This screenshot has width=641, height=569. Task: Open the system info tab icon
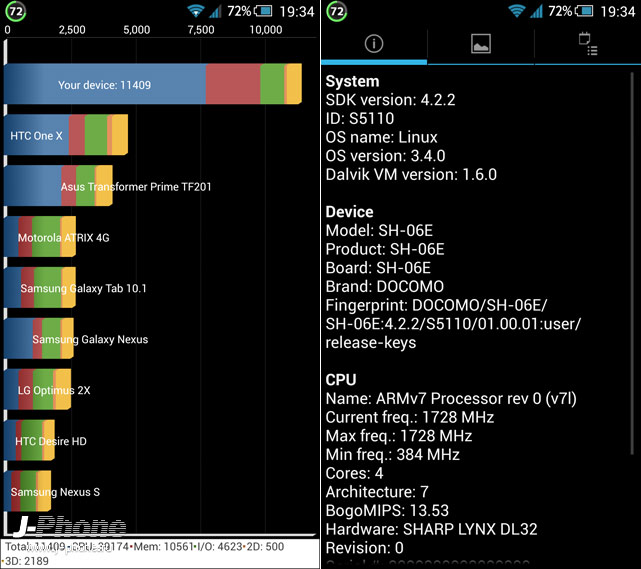pyautogui.click(x=374, y=43)
